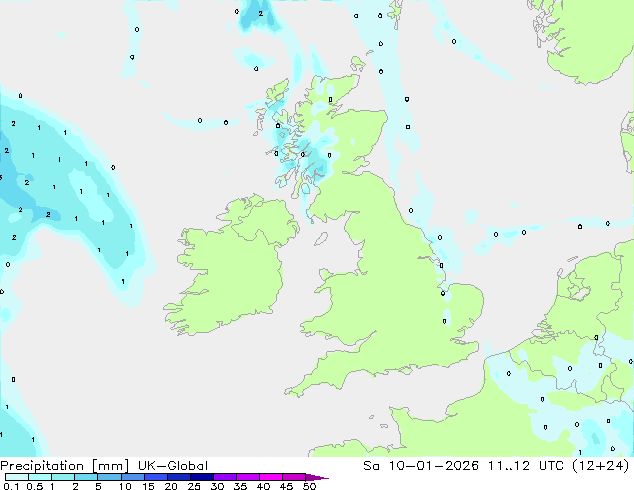
Task: Click the legend label "50"
Action: [309, 486]
